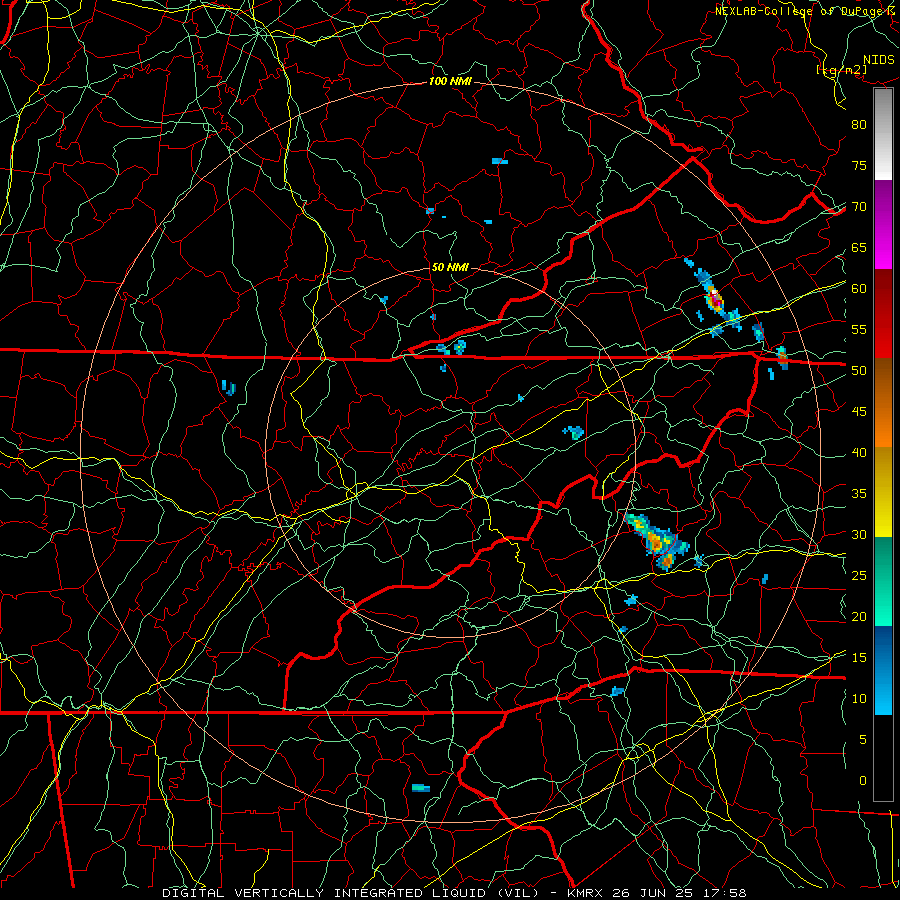This screenshot has height=900, width=900.
Task: Click the 50 NMI range ring label
Action: (449, 267)
